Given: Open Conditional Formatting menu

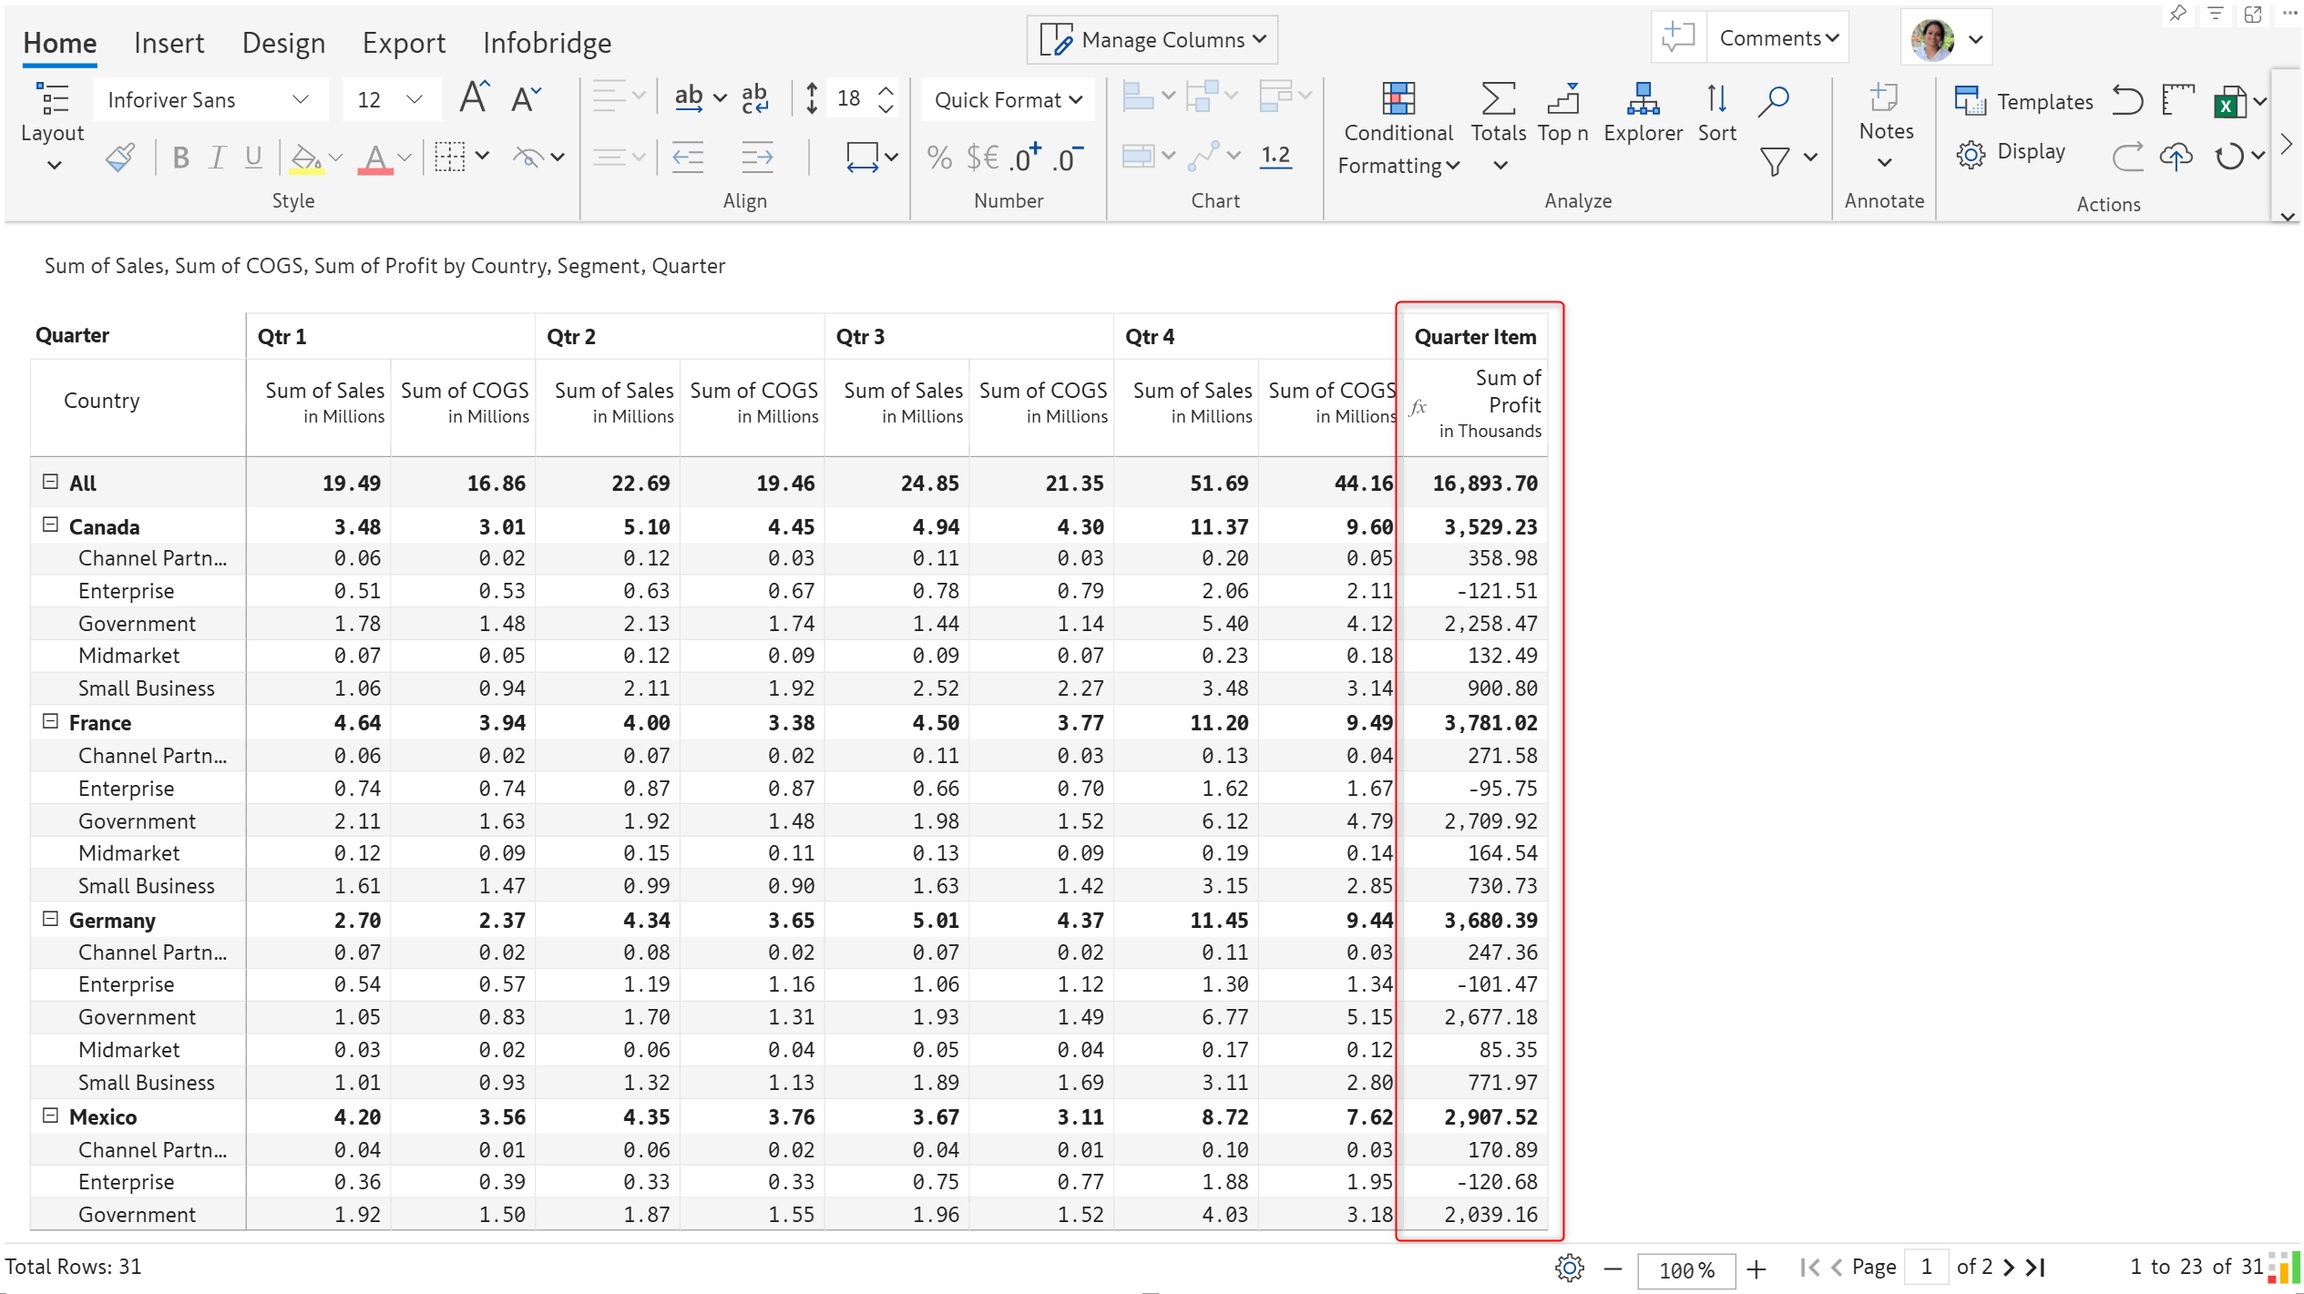Looking at the screenshot, I should tap(1397, 130).
